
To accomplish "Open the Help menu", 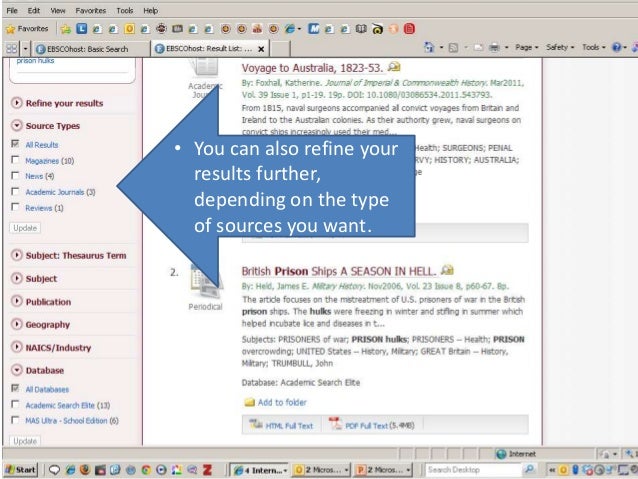I will click(x=151, y=11).
